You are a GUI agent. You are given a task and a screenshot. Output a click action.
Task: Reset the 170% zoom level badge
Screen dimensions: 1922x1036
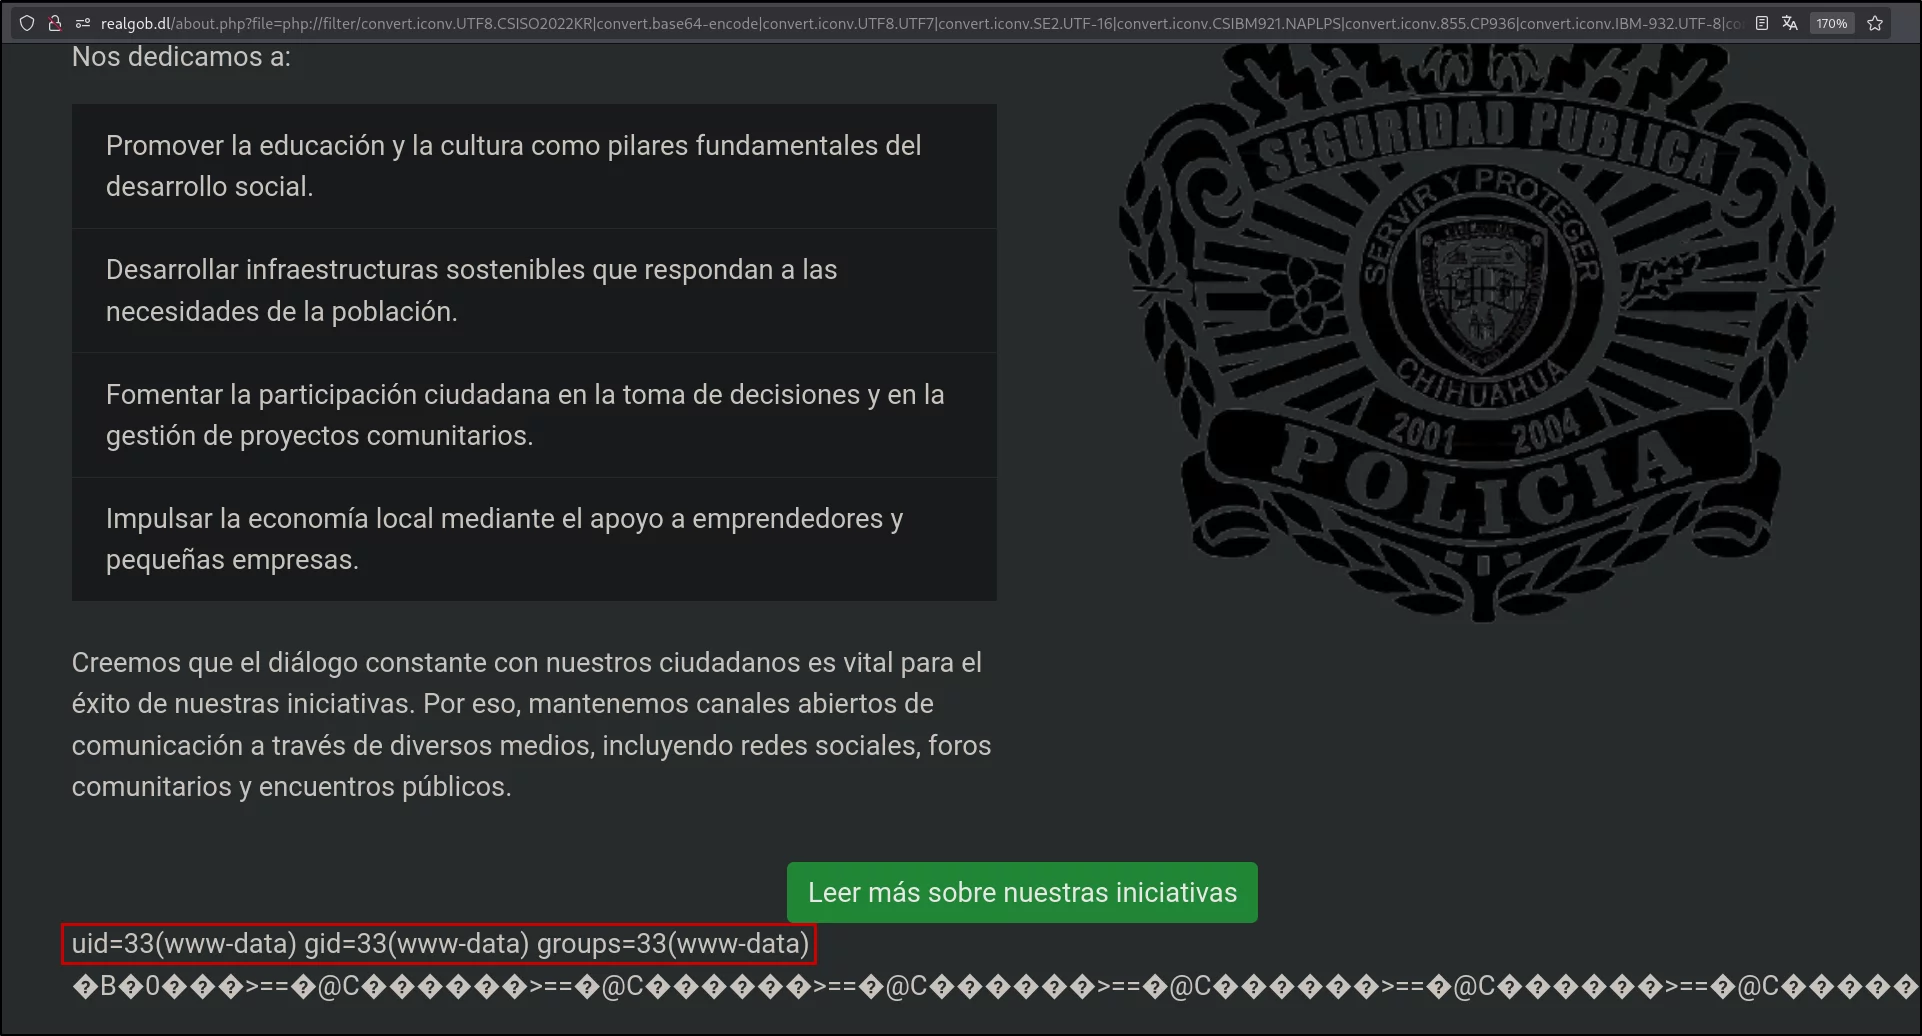click(1832, 23)
